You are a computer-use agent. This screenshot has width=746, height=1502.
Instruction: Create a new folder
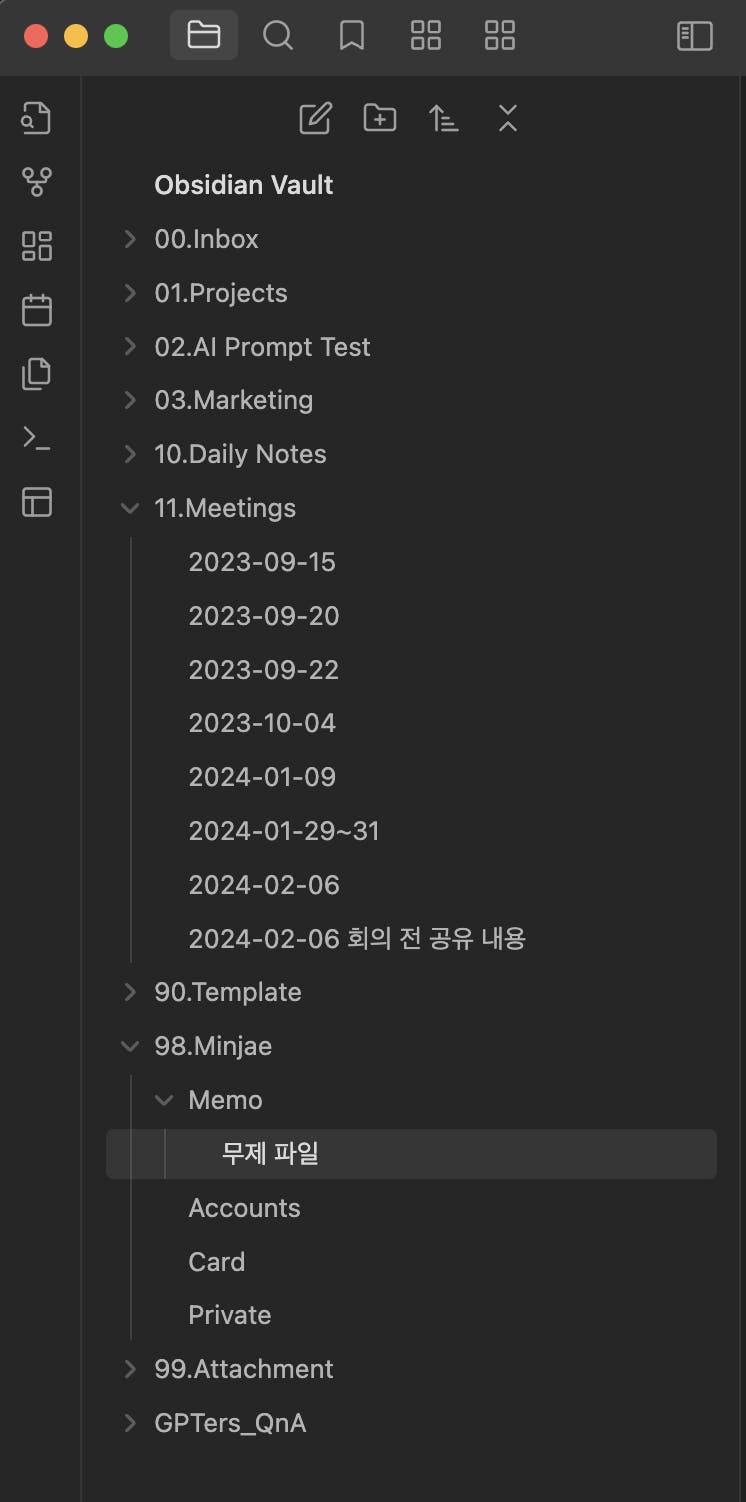coord(379,119)
